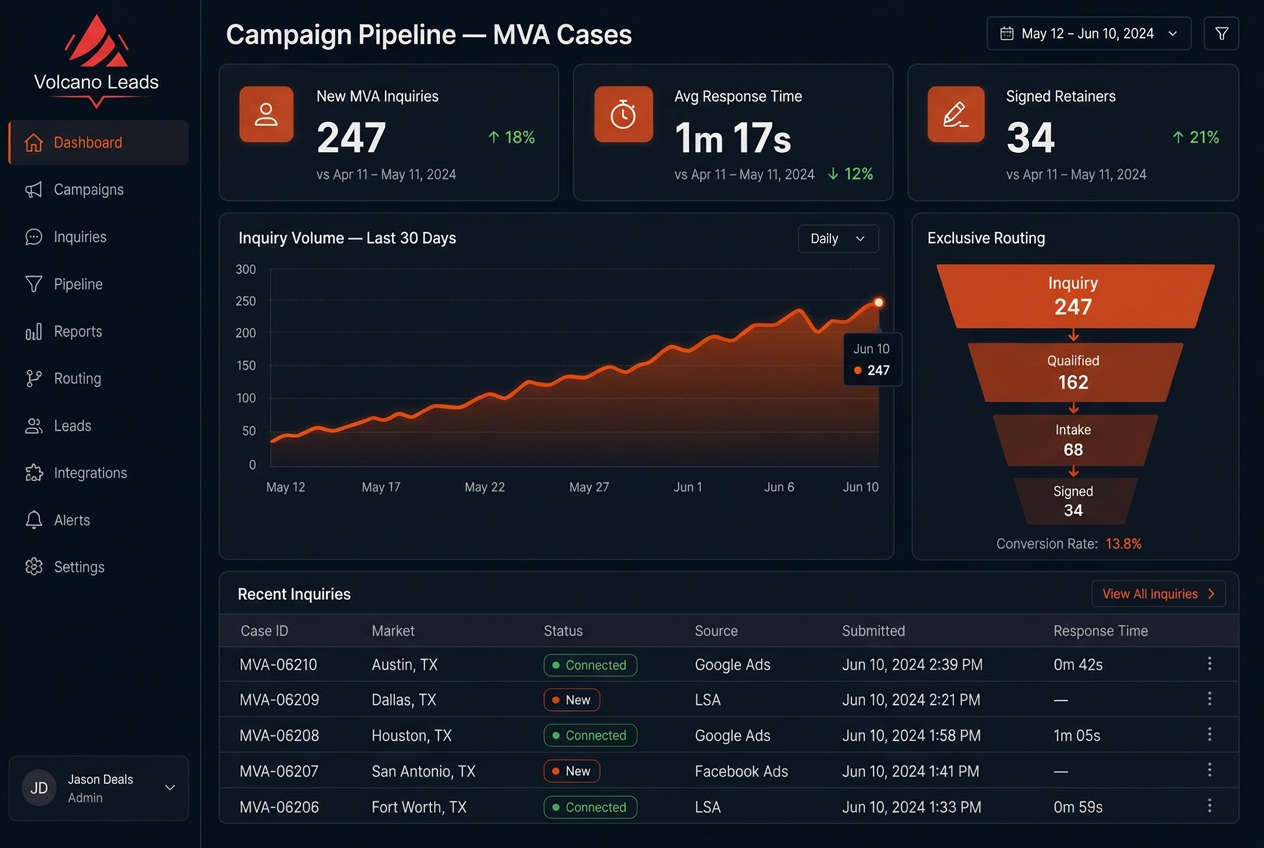Open row menu for MVA-06210
The image size is (1264, 848).
click(x=1210, y=664)
